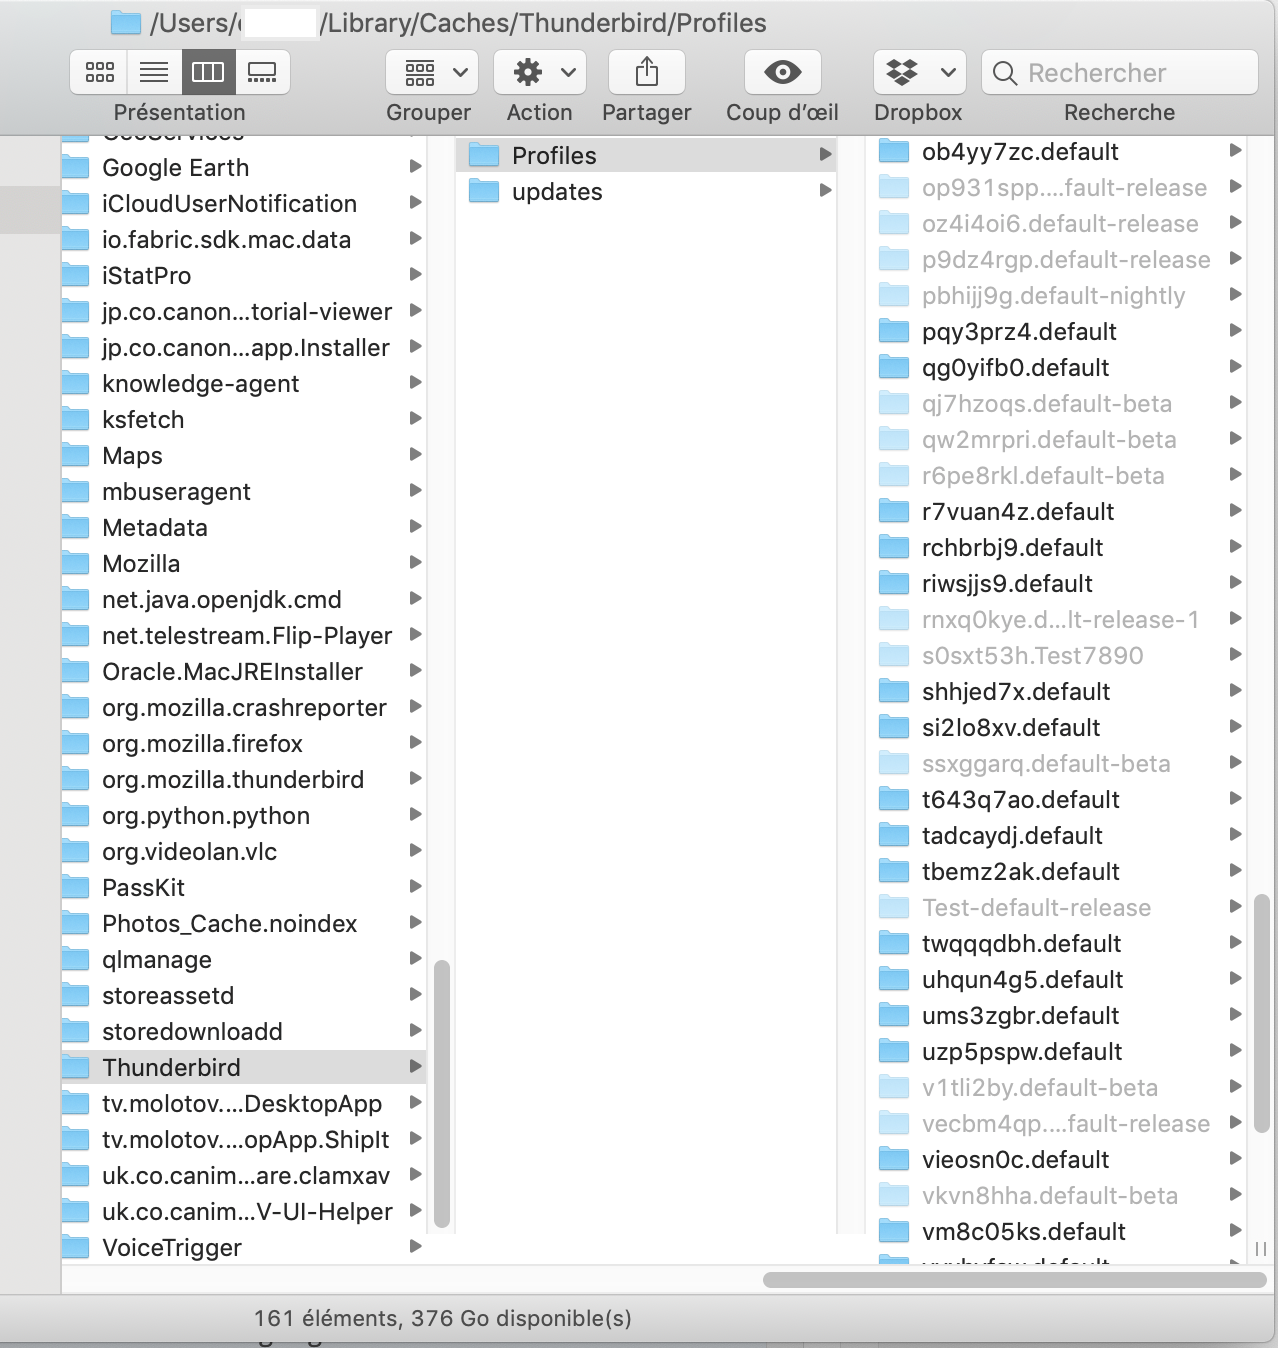Click the qg0yifb0.default folder icon
The image size is (1278, 1348).
click(894, 367)
